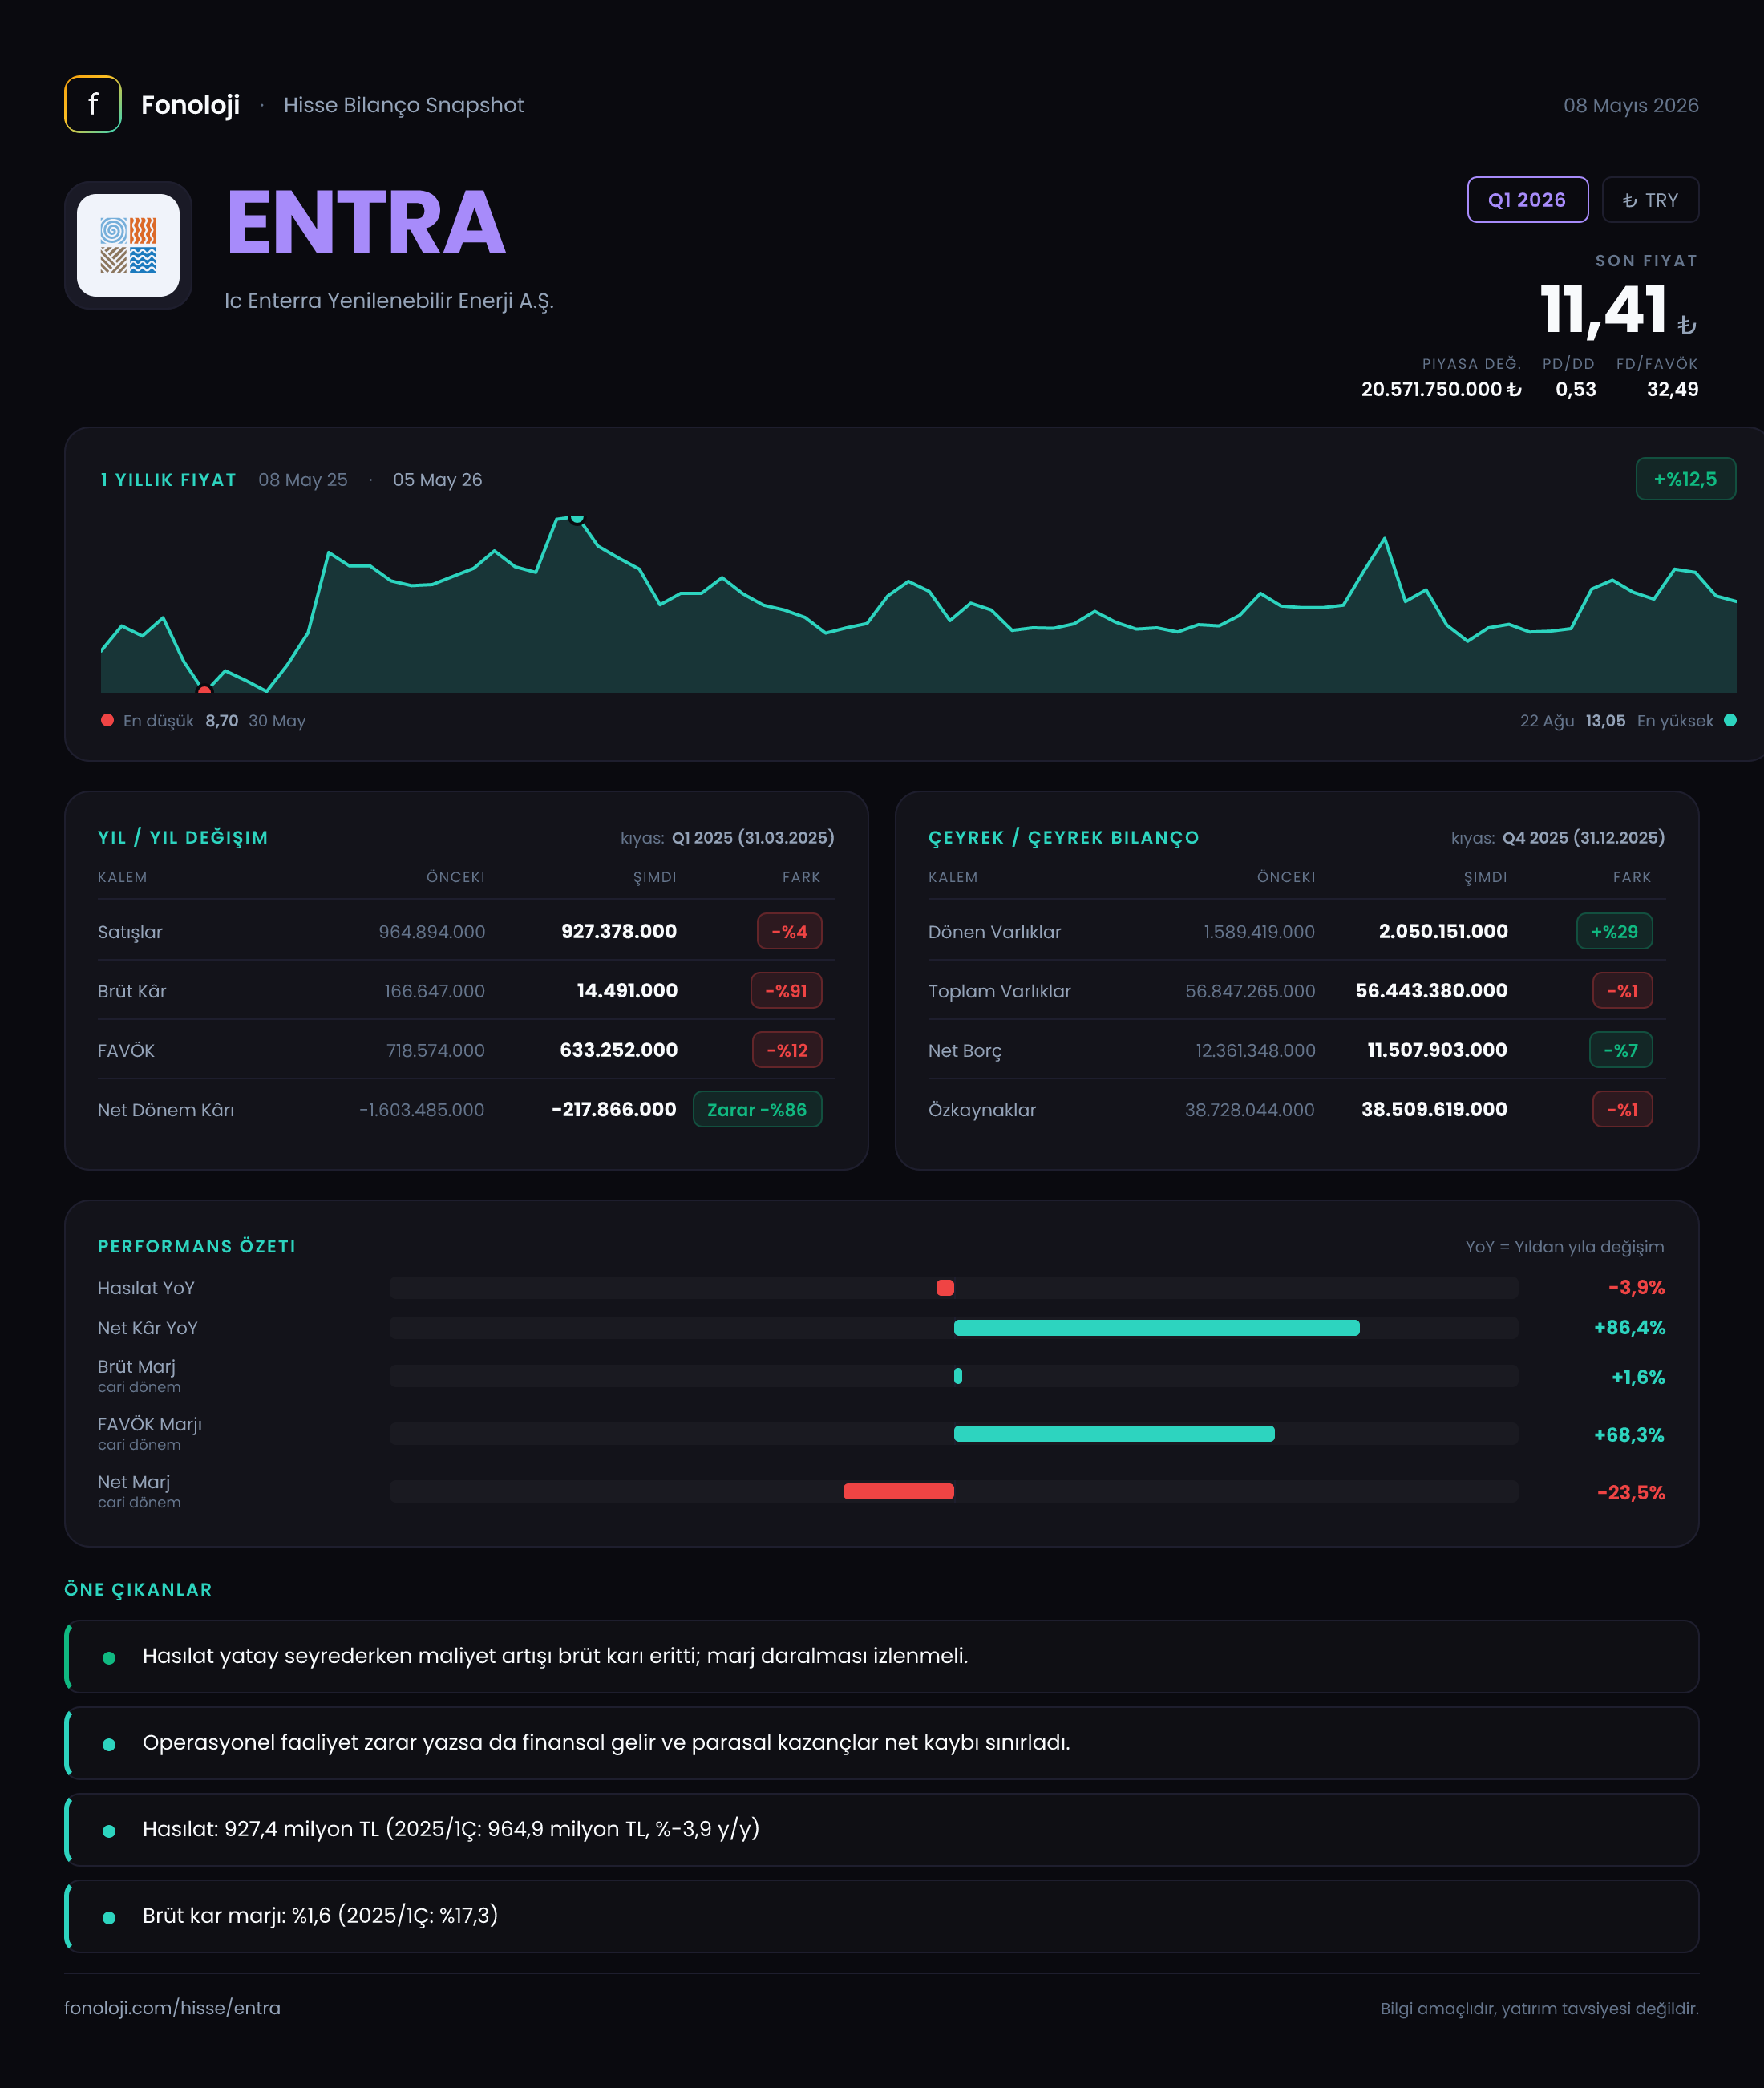Click the Satışlar -%4 change badge
1764x2088 pixels.
click(789, 931)
